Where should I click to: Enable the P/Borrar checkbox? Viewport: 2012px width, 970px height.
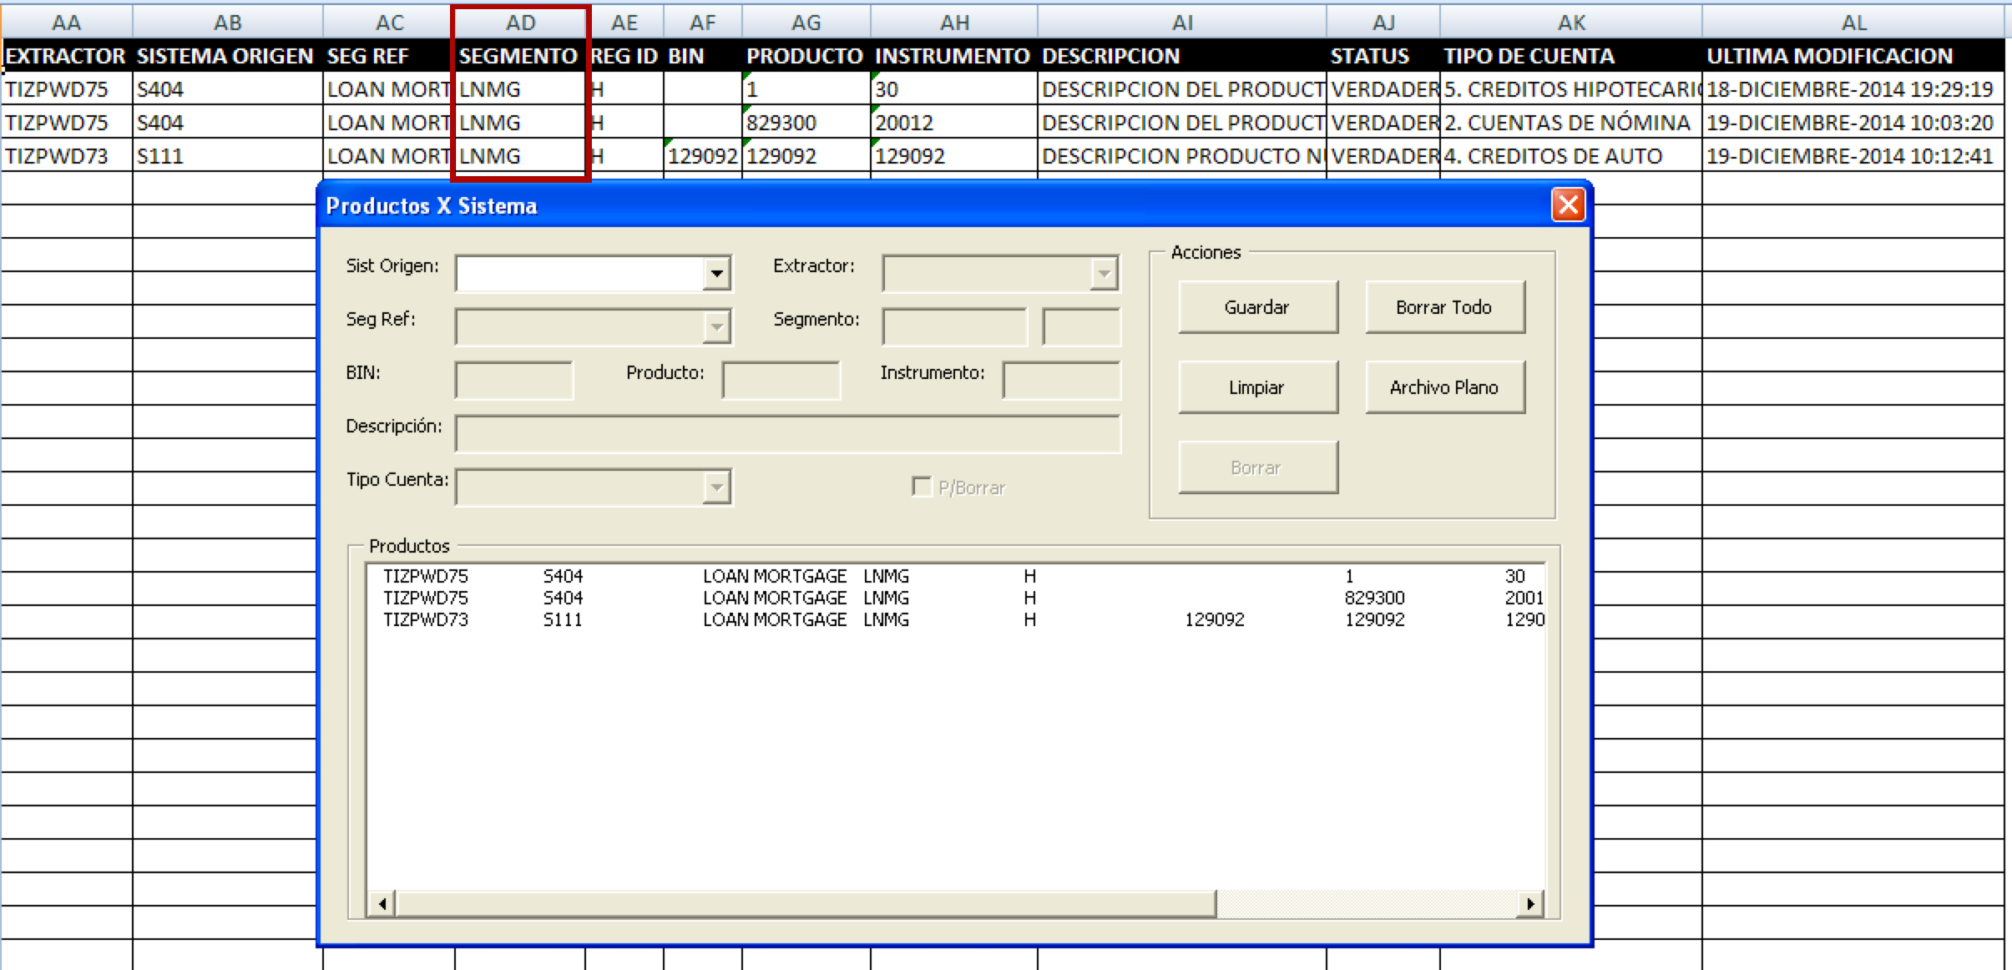click(x=921, y=487)
